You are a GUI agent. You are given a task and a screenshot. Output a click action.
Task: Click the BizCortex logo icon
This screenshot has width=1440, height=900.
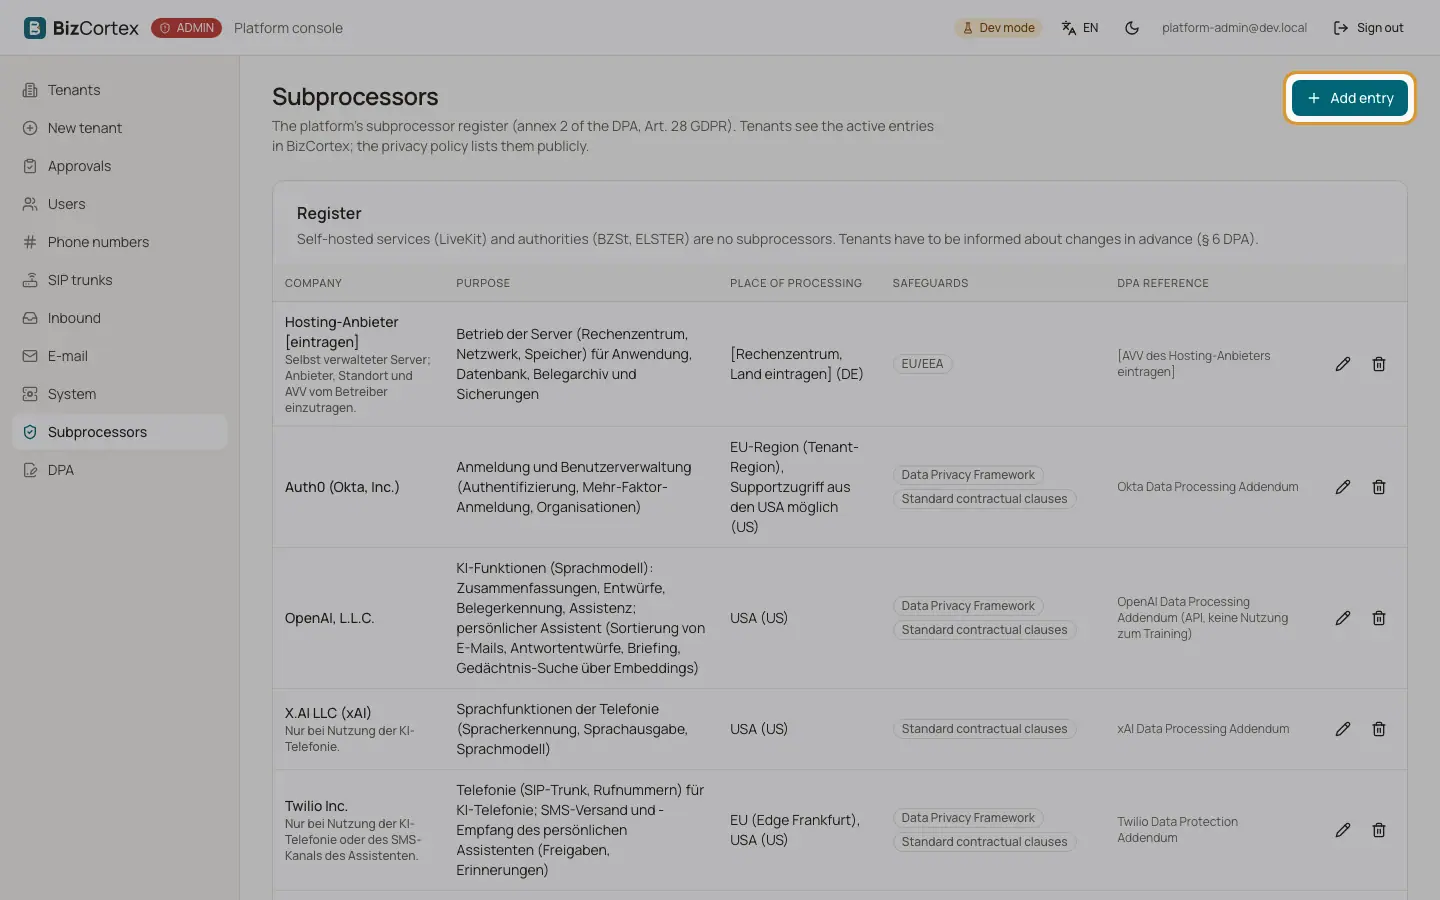pyautogui.click(x=35, y=28)
